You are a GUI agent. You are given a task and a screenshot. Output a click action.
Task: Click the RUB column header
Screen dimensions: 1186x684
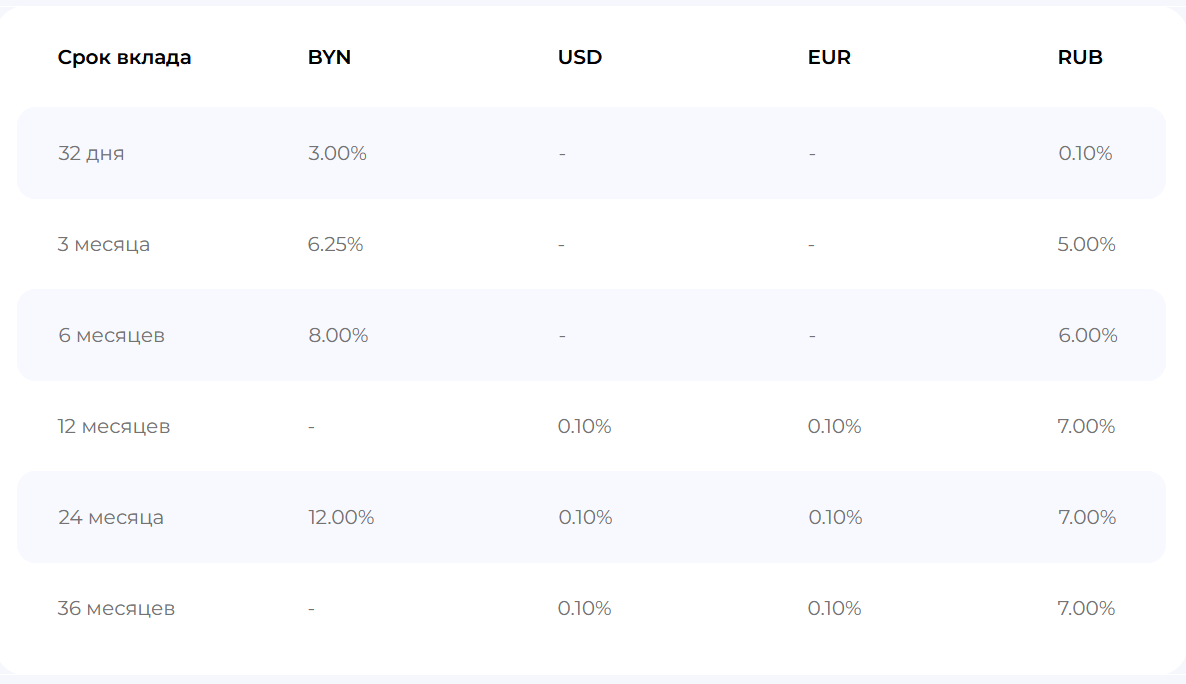tap(1080, 57)
